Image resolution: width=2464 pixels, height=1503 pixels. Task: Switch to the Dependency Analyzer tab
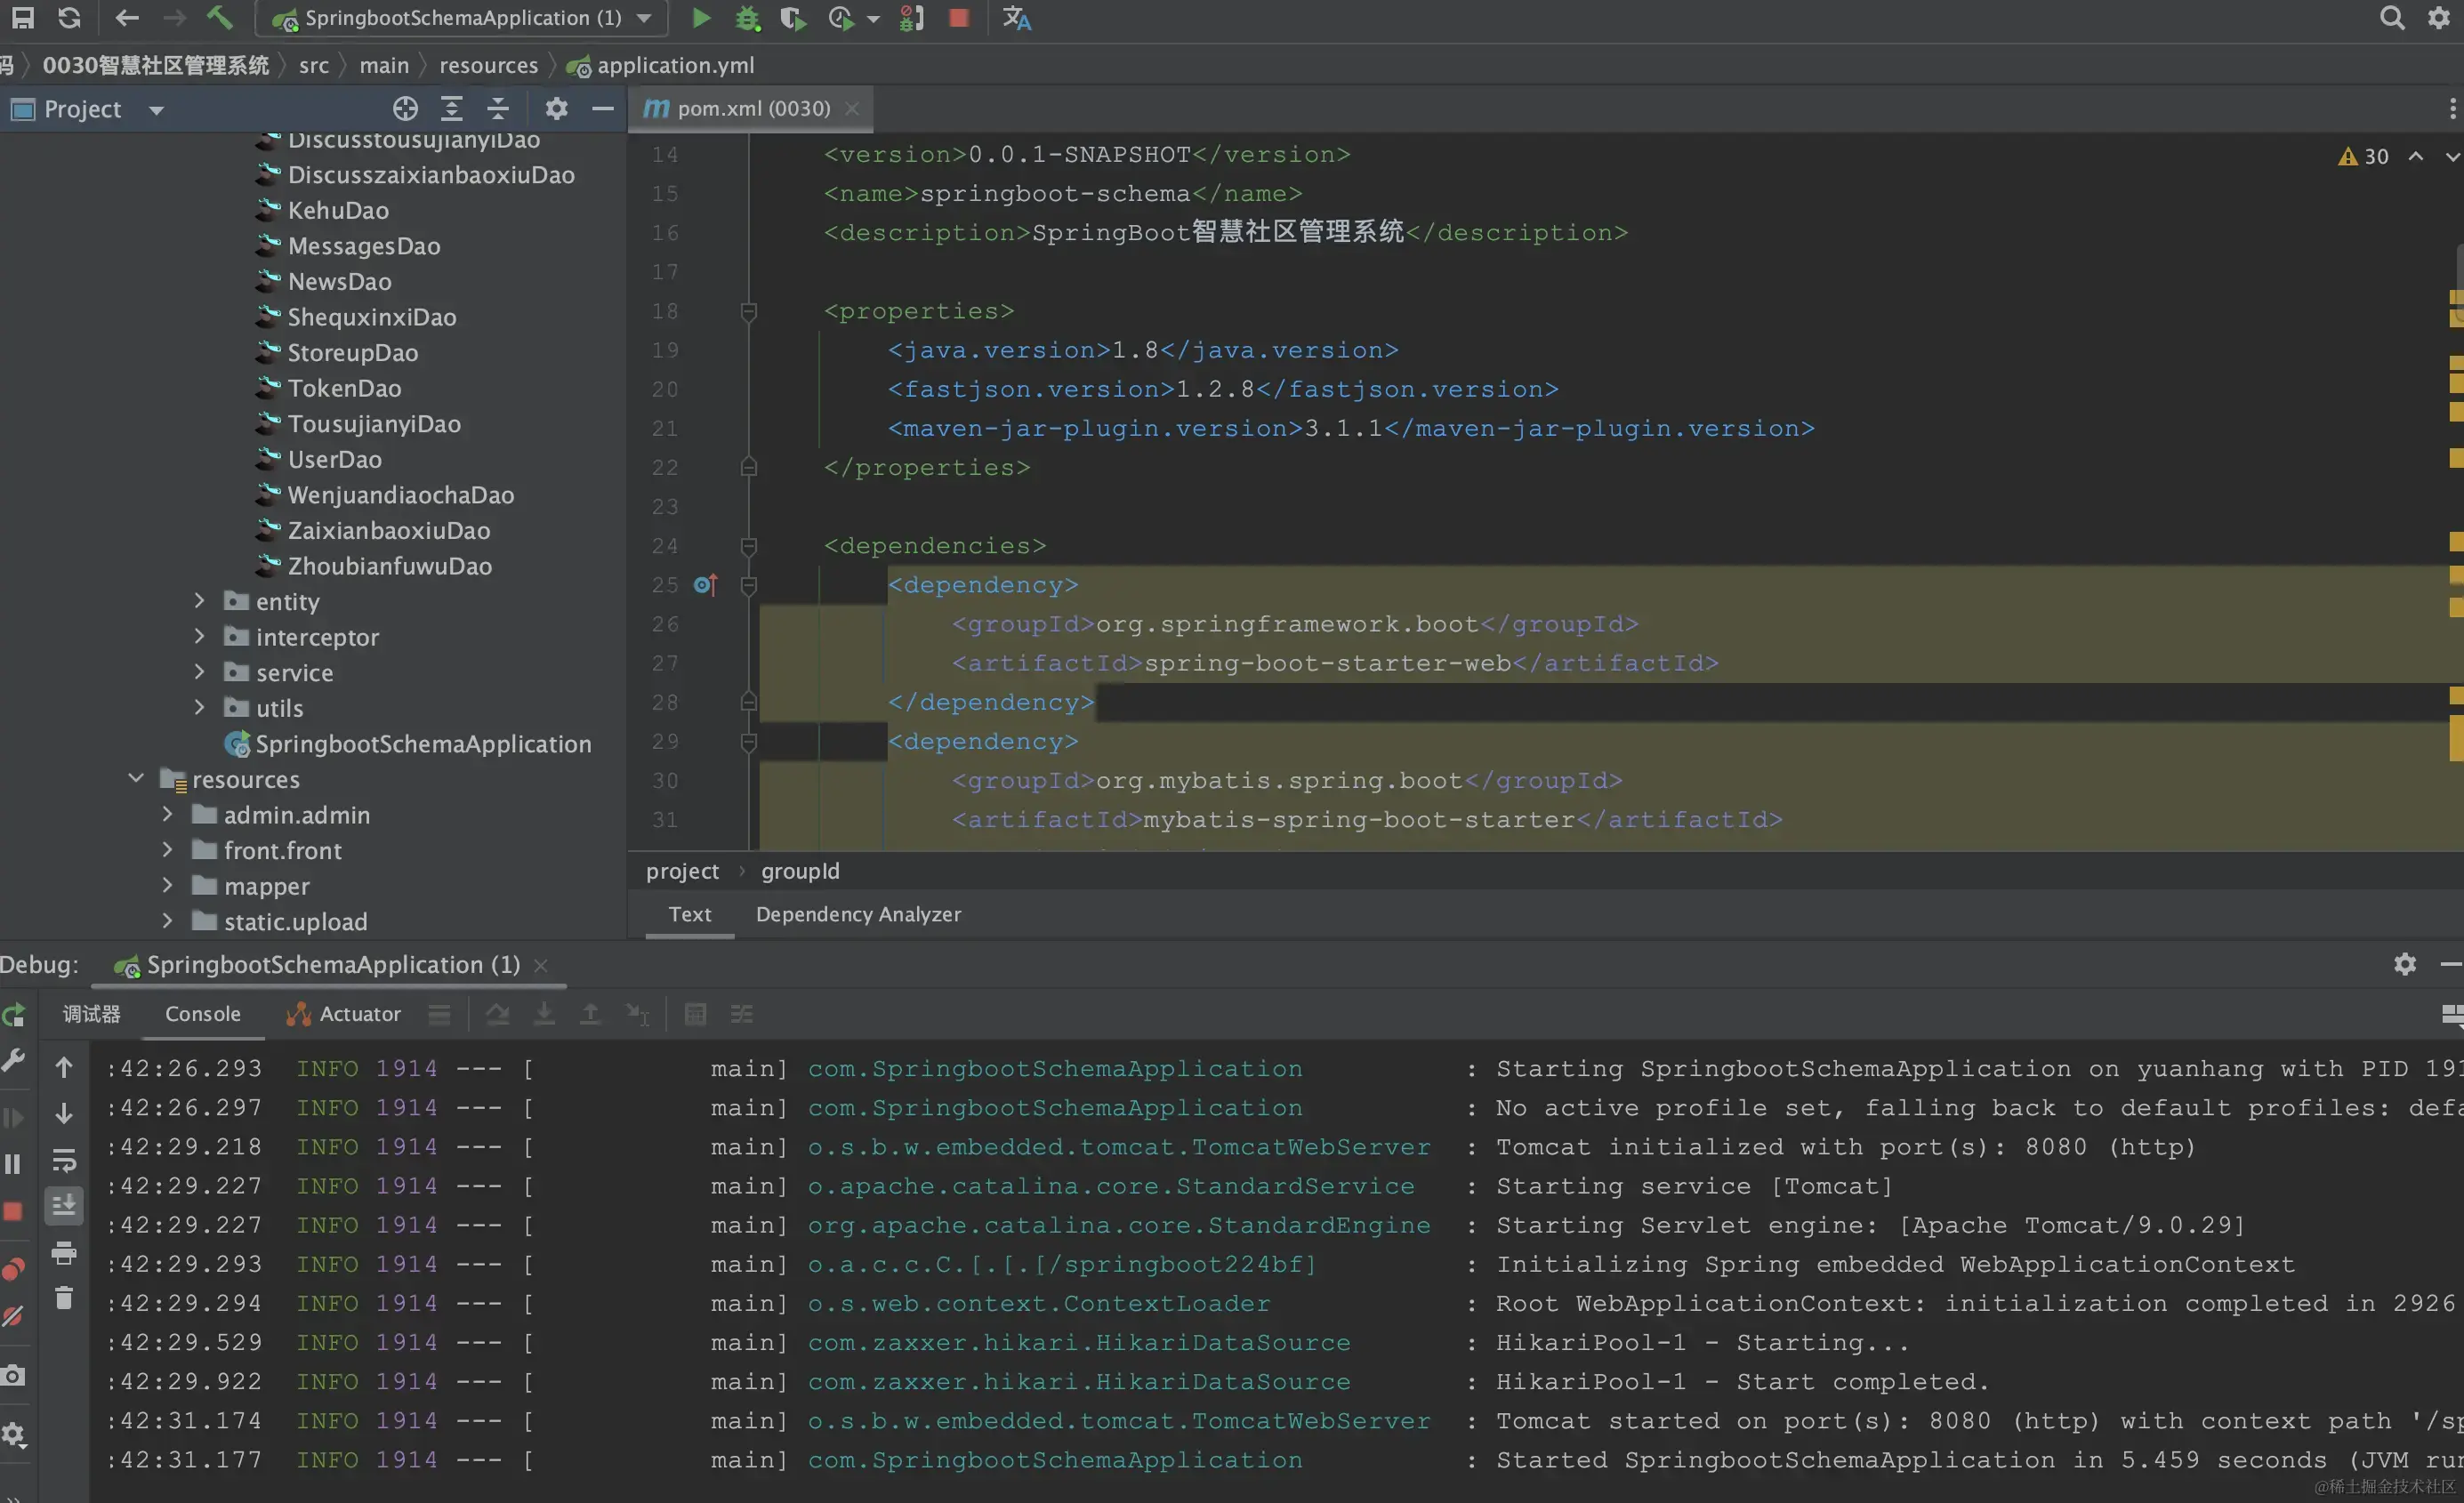coord(858,914)
